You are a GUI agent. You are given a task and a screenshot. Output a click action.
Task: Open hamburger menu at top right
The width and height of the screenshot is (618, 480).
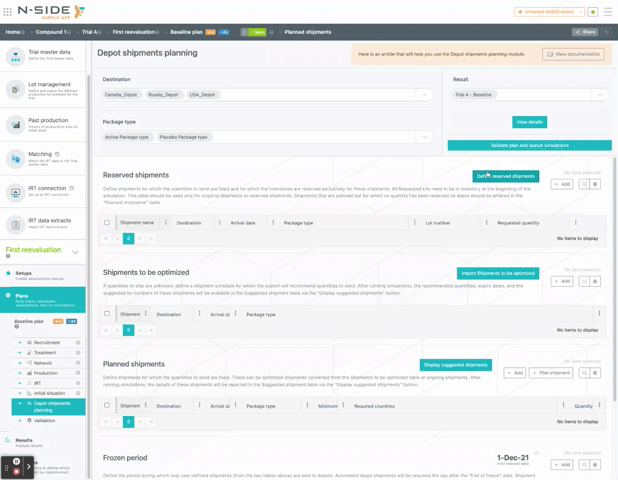[x=607, y=12]
